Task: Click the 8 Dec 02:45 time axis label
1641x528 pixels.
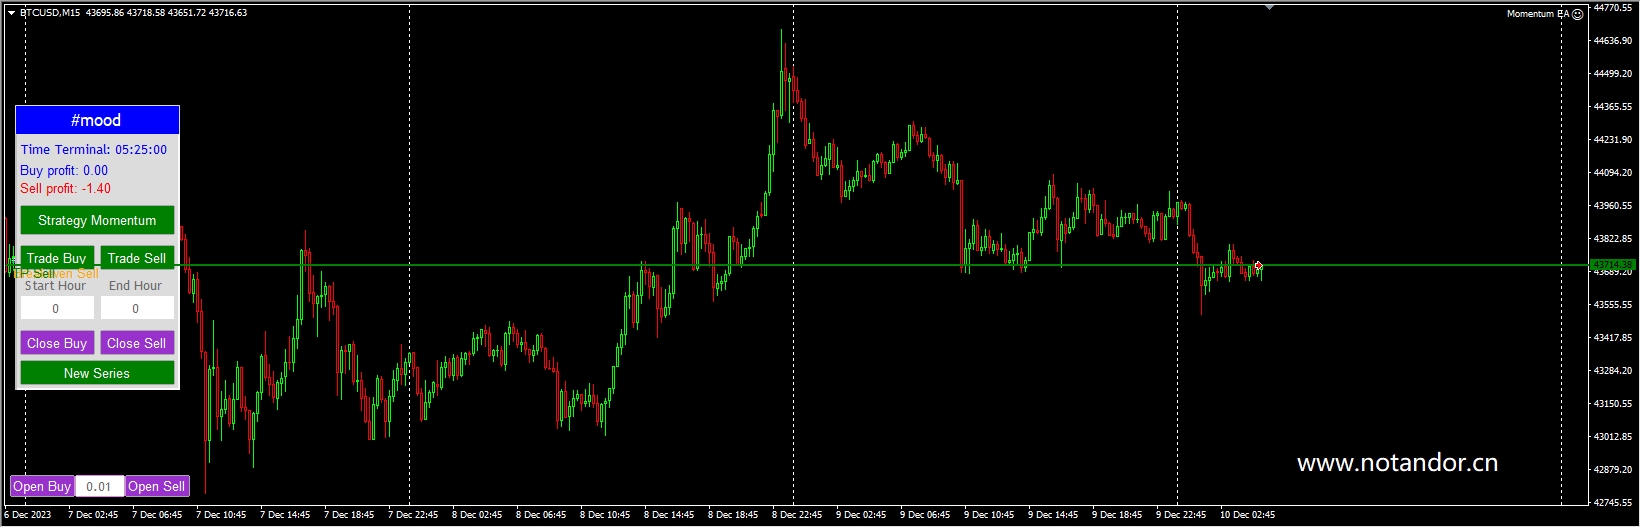Action: coord(477,515)
